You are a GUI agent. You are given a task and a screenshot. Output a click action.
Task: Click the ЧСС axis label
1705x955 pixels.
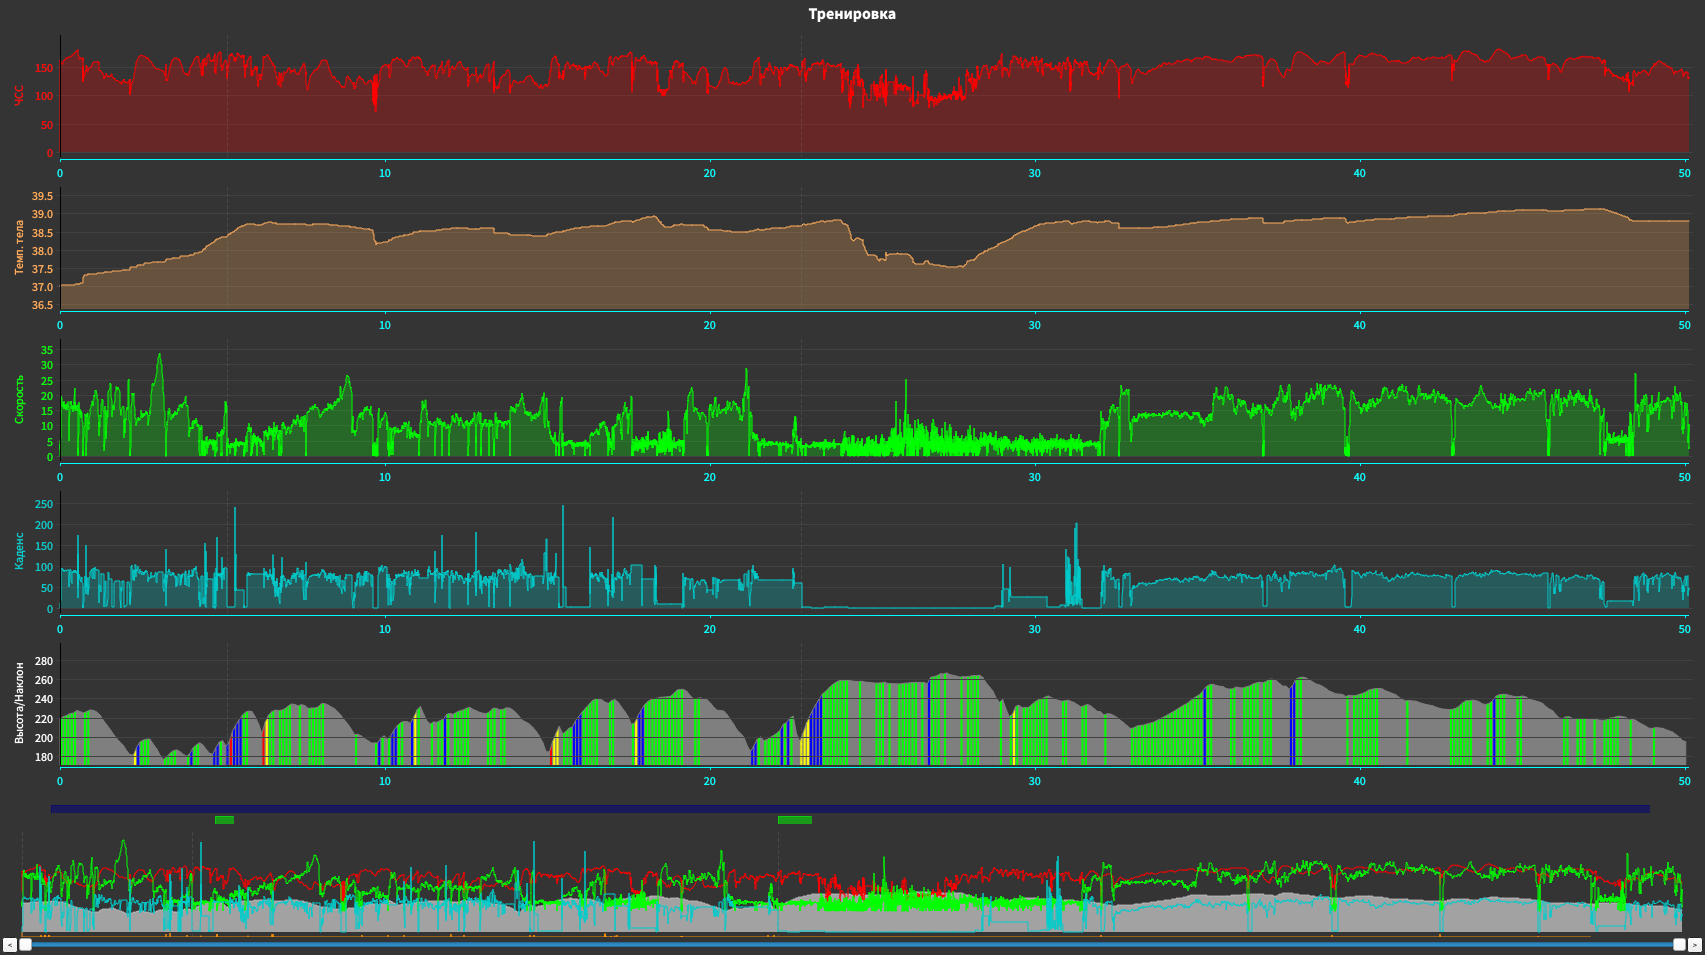(19, 96)
